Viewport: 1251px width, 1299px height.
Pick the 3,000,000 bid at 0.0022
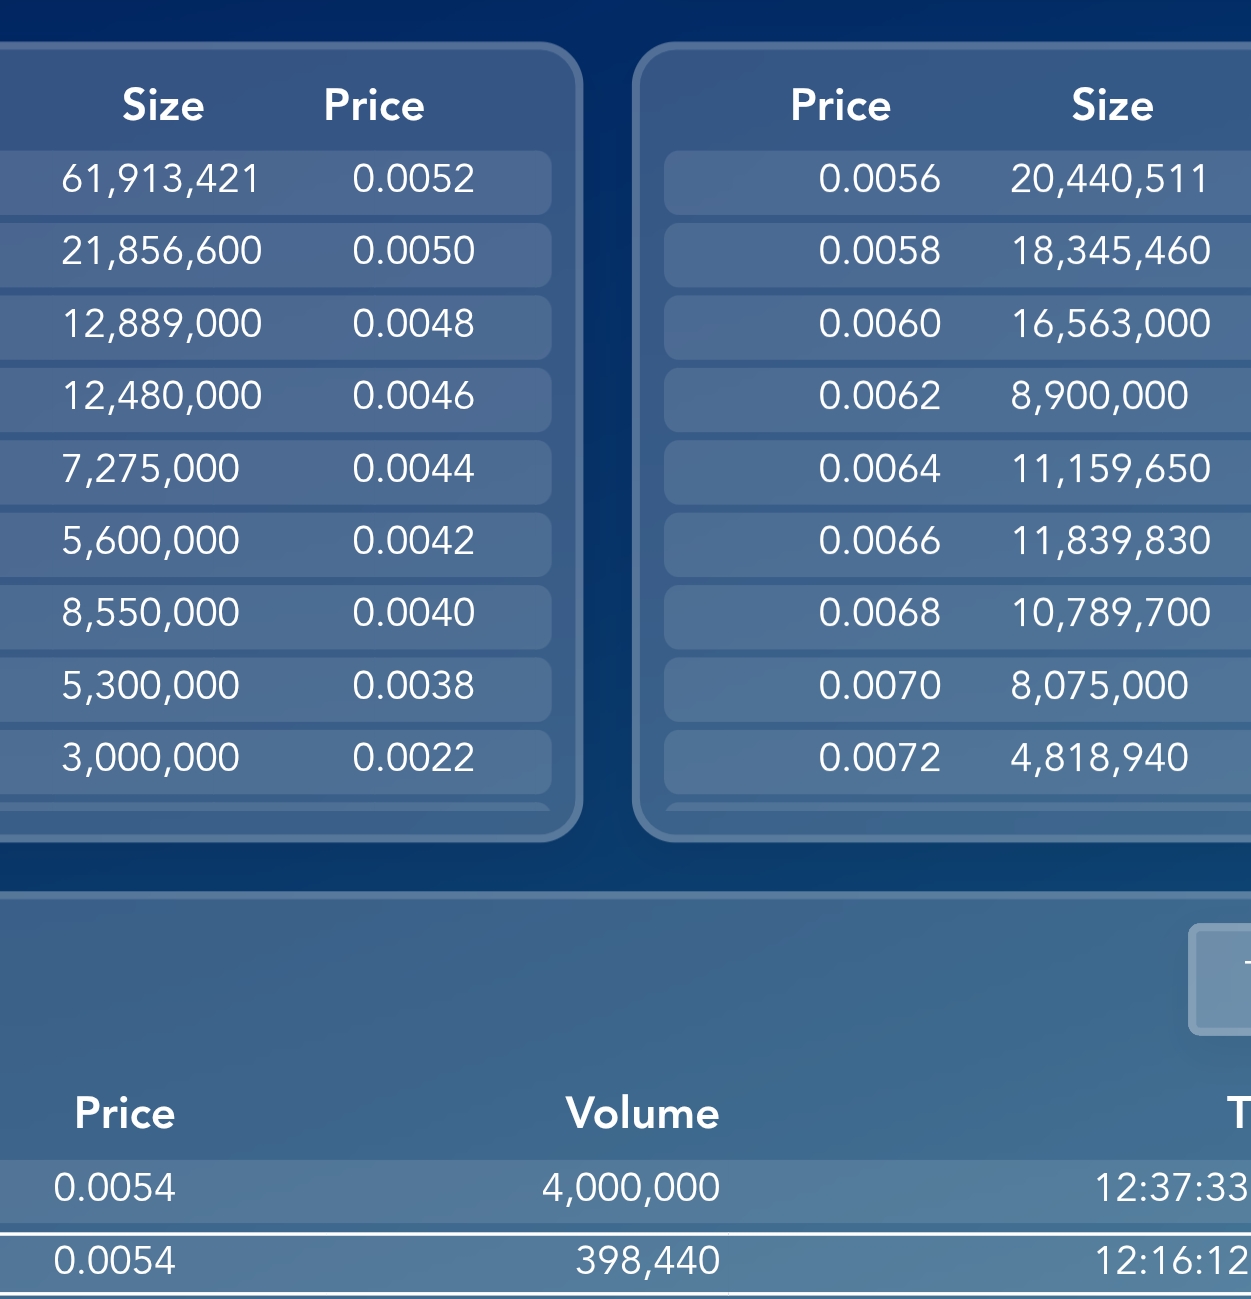tap(275, 762)
